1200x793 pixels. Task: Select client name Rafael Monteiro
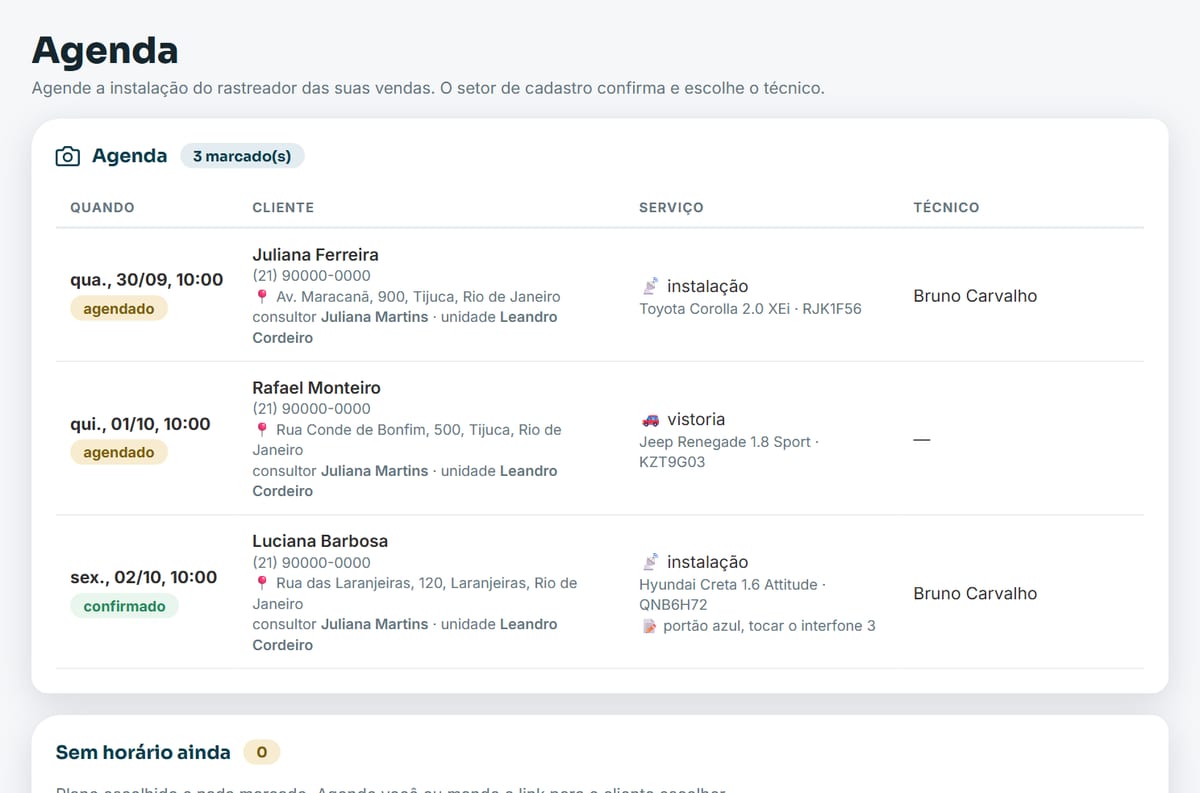pyautogui.click(x=316, y=388)
